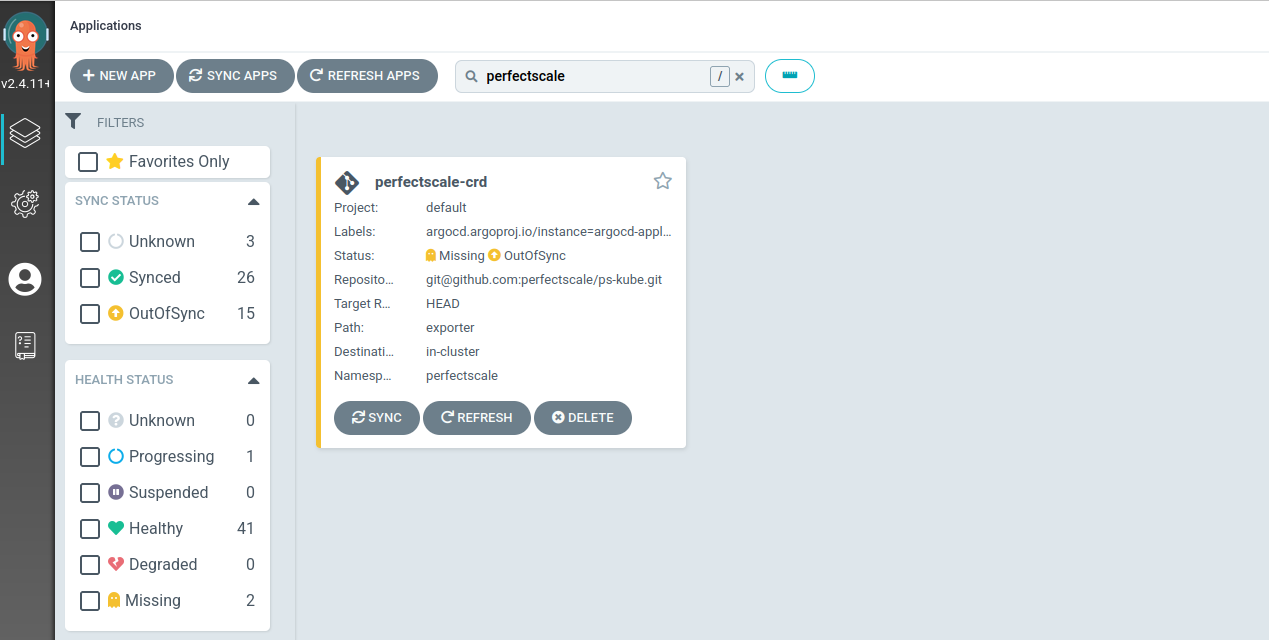Open the Documentation help icon in sidebar
This screenshot has width=1269, height=640.
pyautogui.click(x=25, y=345)
